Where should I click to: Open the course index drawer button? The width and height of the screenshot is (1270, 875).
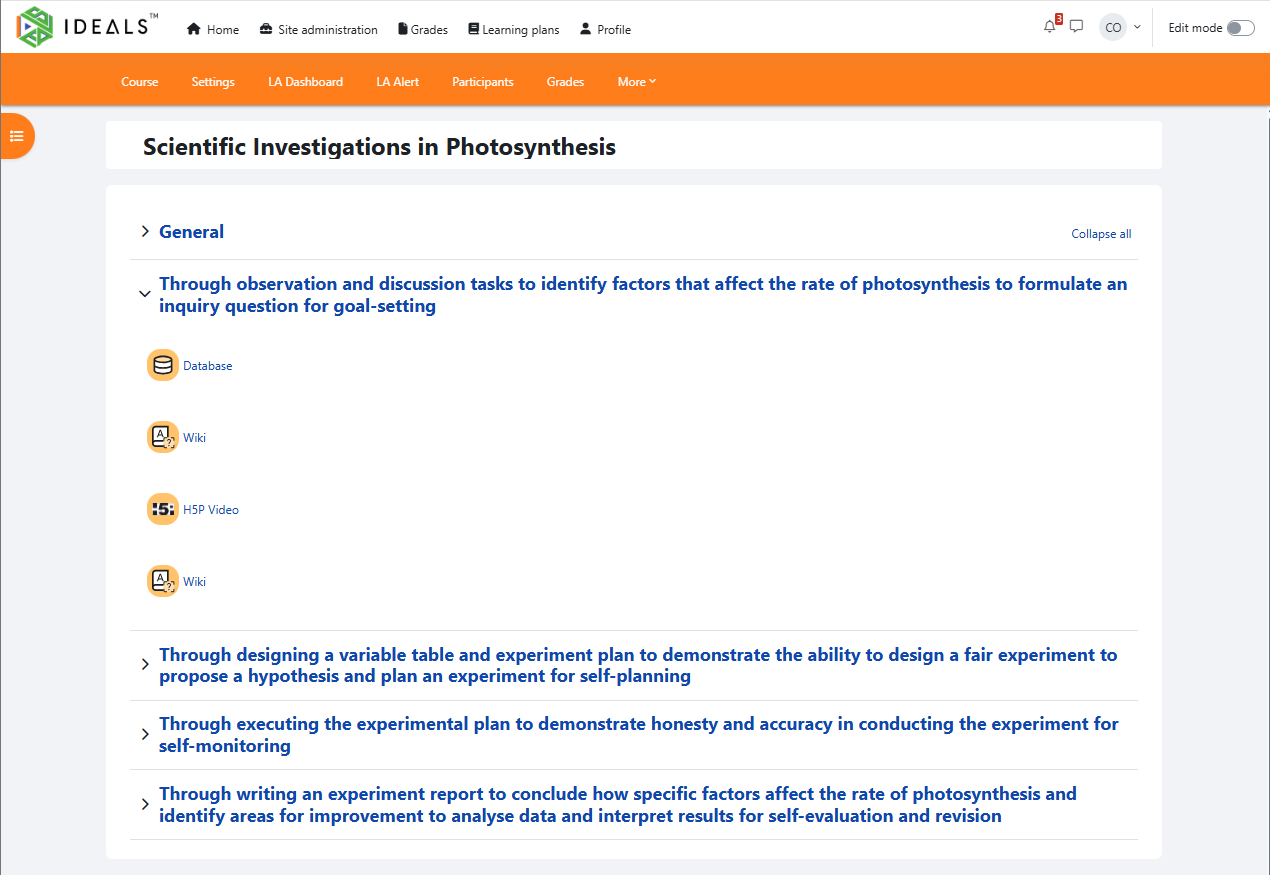click(17, 136)
